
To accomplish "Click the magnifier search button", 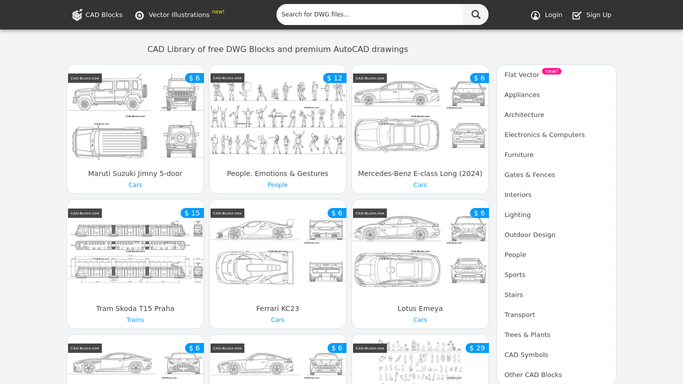I will [x=476, y=14].
